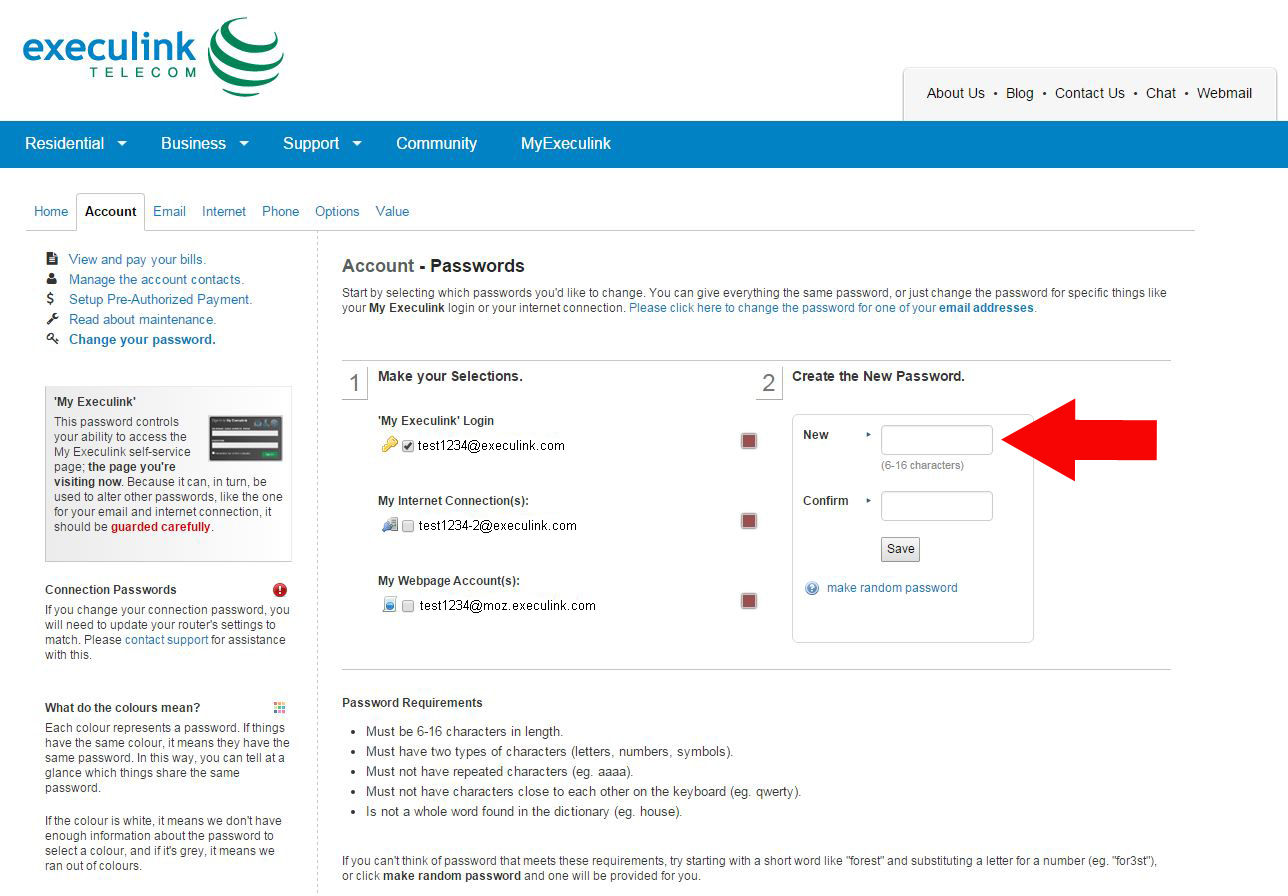Click the gold key icon next to test1234@execulink.com
The height and width of the screenshot is (896, 1288).
[x=390, y=445]
